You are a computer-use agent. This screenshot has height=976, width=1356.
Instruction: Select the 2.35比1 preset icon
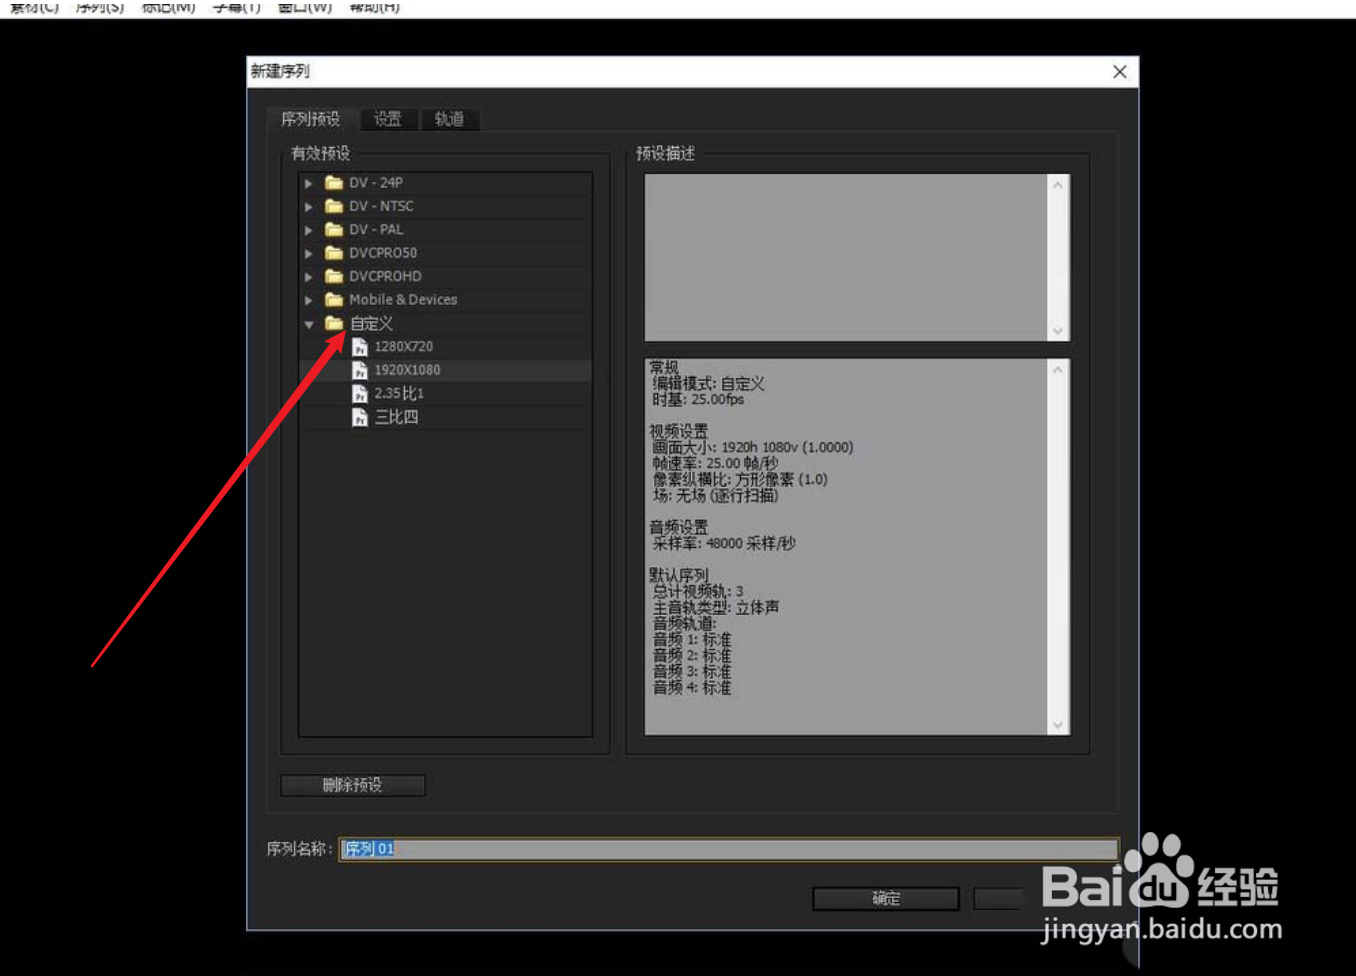pos(360,393)
